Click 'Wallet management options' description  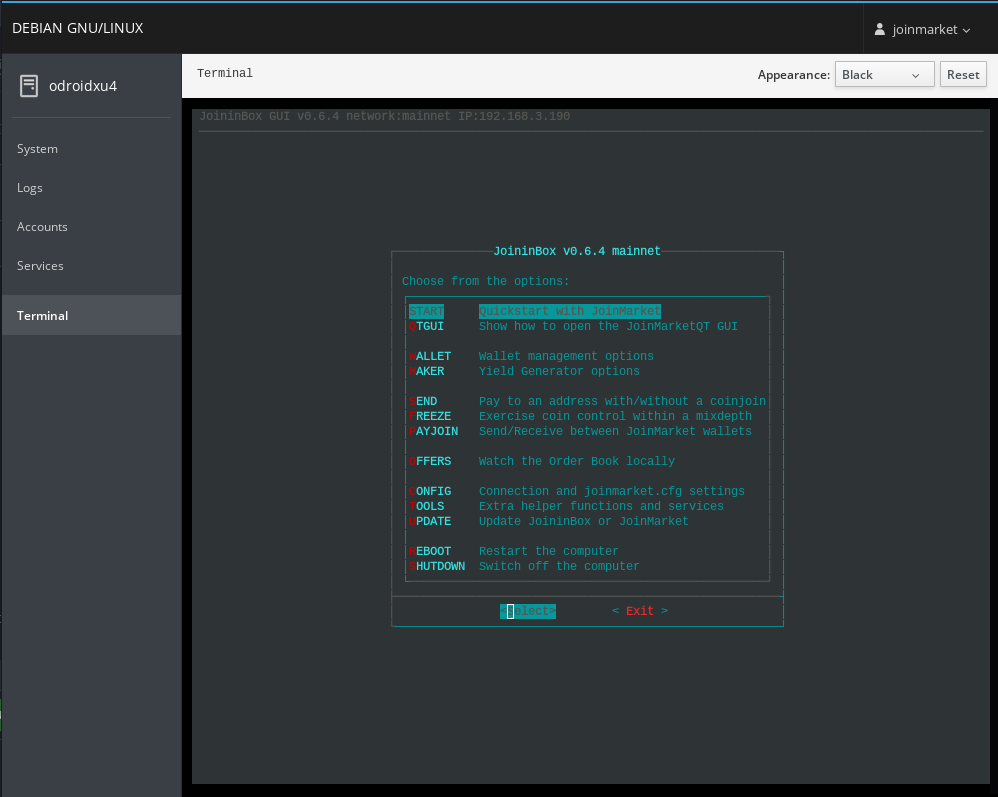click(x=566, y=356)
